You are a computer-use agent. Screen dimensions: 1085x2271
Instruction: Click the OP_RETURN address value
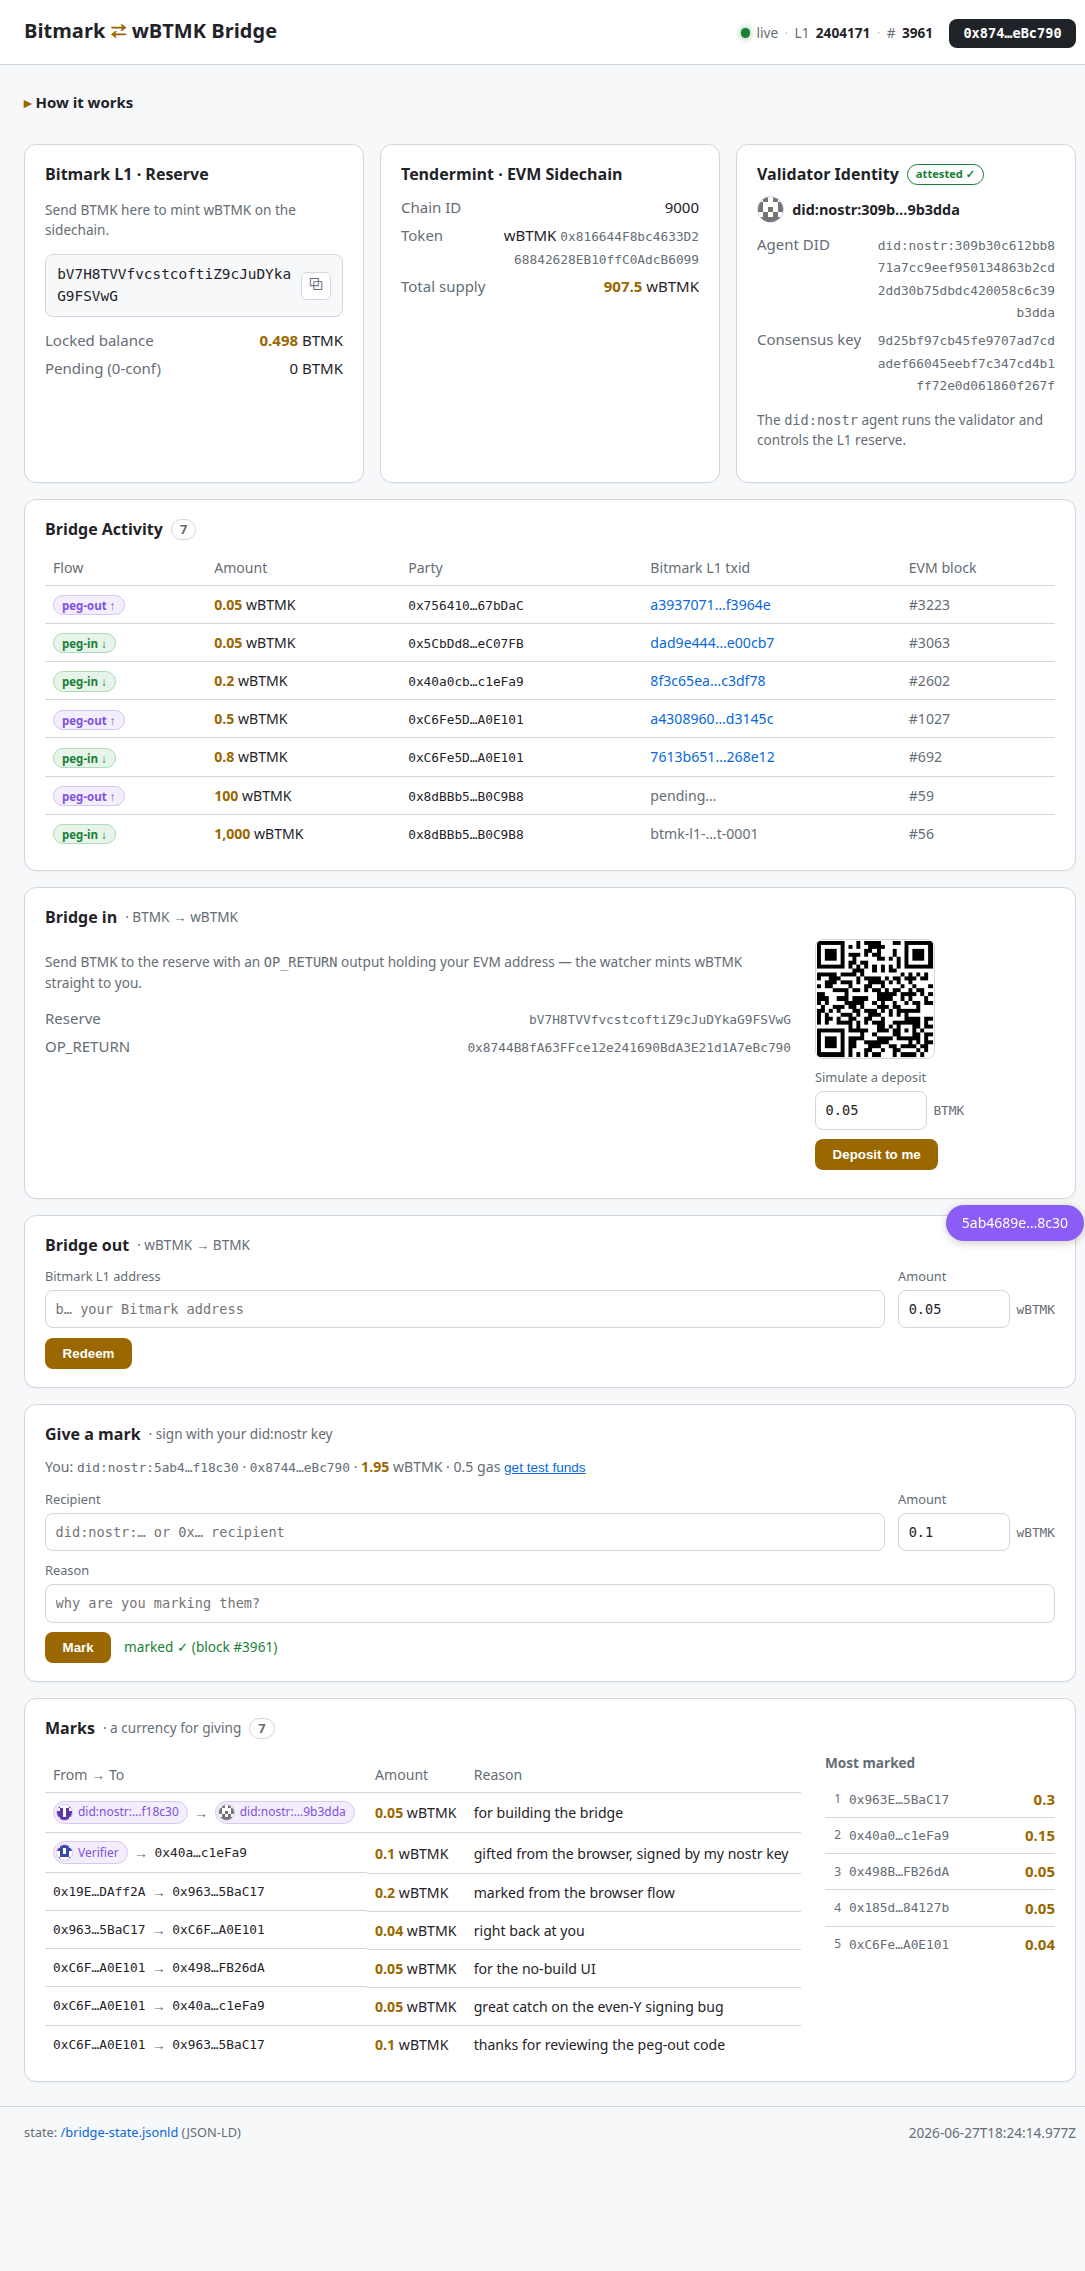click(x=629, y=1048)
